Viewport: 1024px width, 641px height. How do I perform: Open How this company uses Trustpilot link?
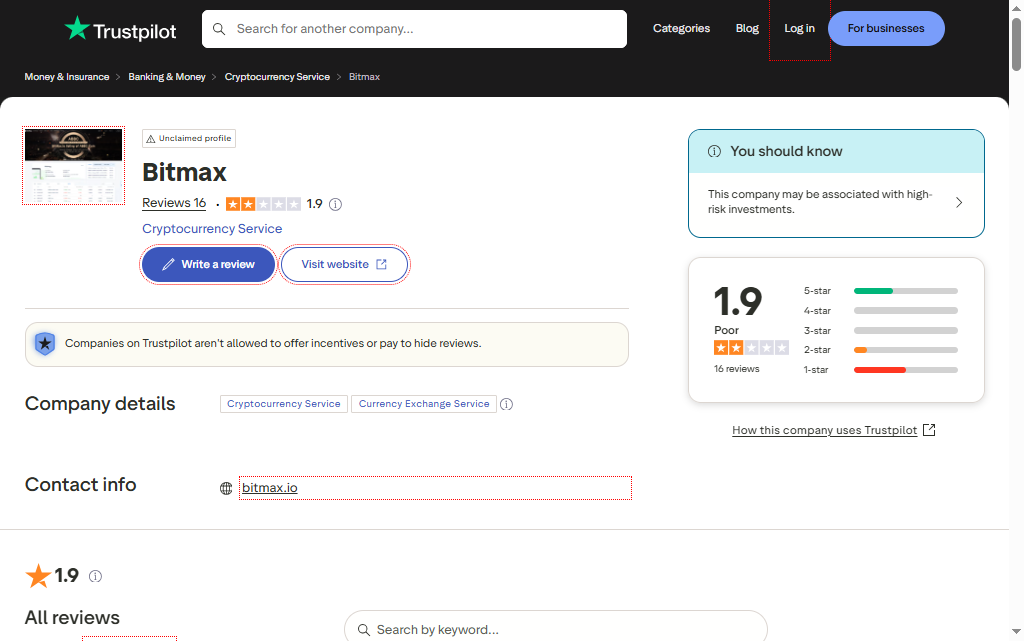(833, 430)
